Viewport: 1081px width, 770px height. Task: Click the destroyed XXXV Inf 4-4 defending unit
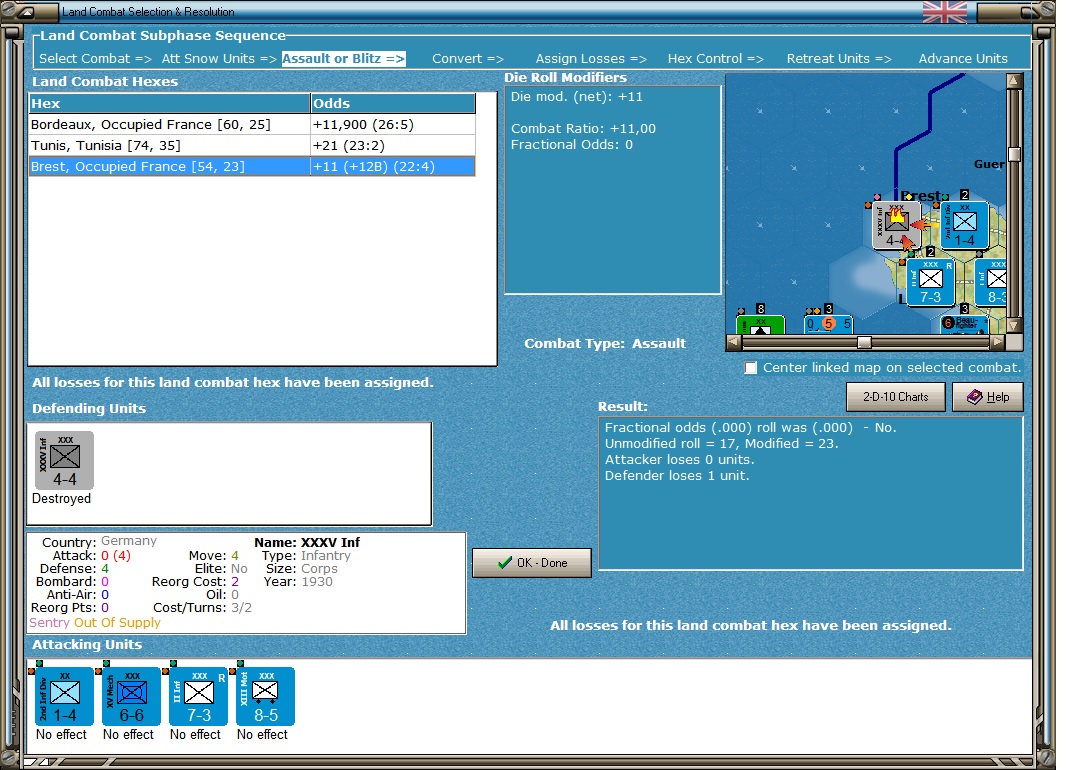[x=64, y=460]
